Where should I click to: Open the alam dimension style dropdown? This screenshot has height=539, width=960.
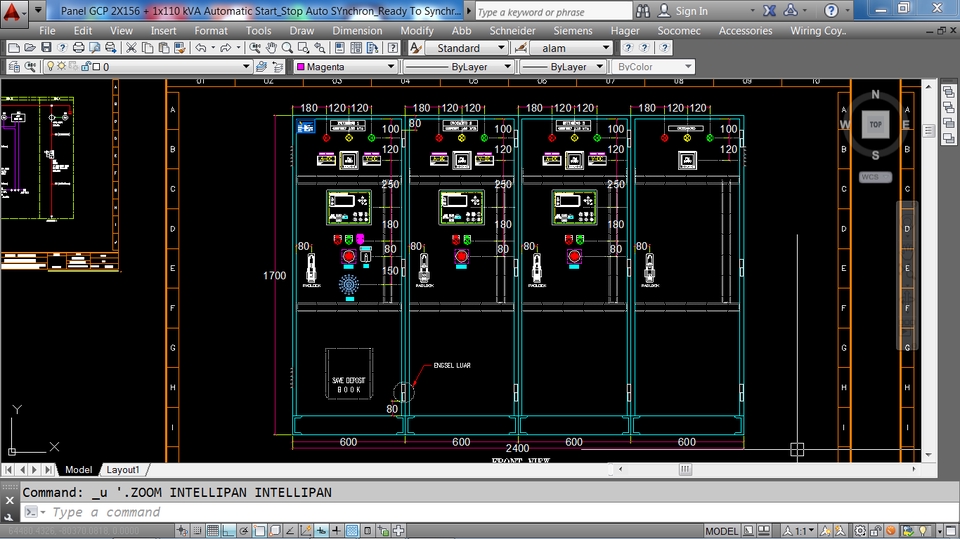tap(606, 48)
